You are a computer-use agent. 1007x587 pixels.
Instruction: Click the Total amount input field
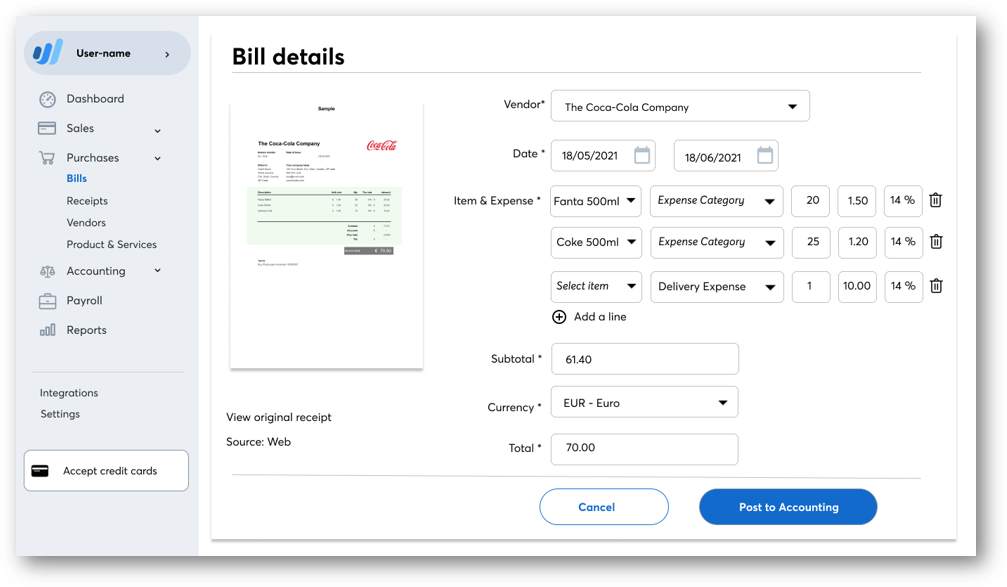(644, 448)
